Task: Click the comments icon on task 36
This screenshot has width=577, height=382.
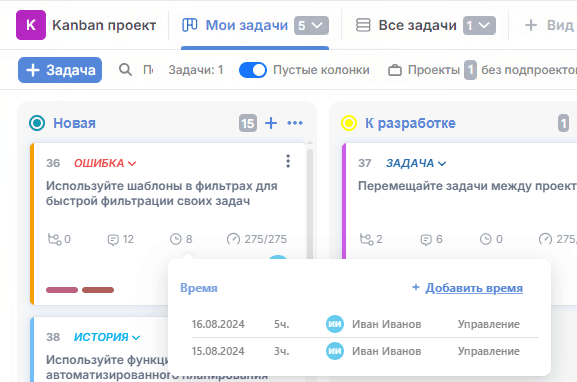Action: click(113, 240)
